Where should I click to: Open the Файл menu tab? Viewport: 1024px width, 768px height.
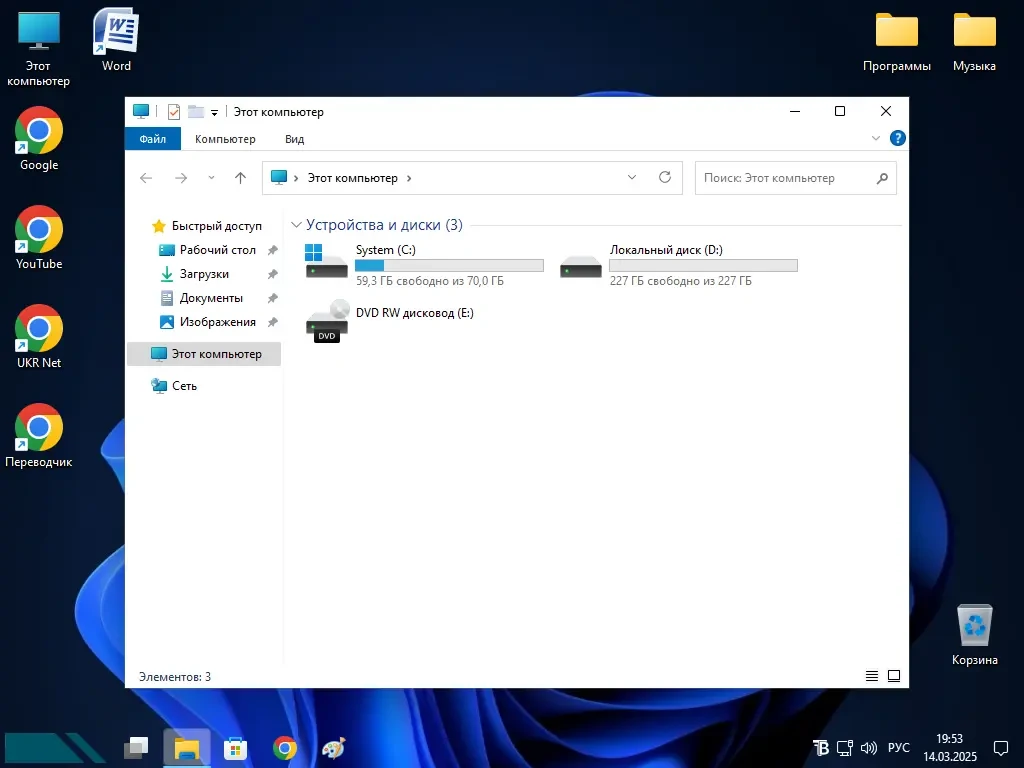point(152,139)
